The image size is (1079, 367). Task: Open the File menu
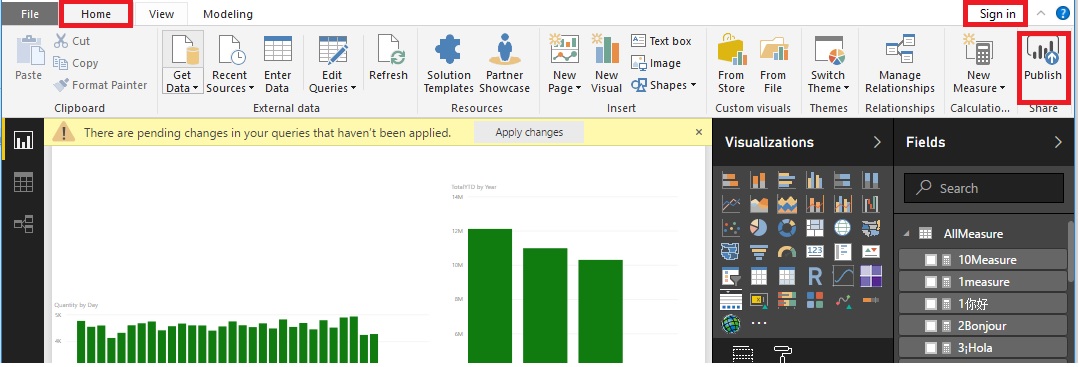pos(30,14)
